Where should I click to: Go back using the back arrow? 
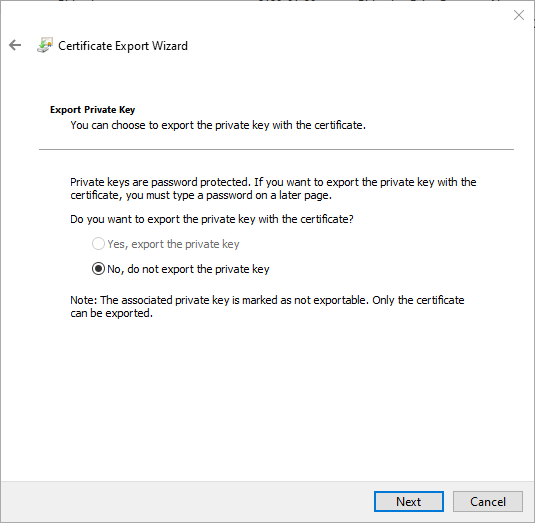point(15,45)
